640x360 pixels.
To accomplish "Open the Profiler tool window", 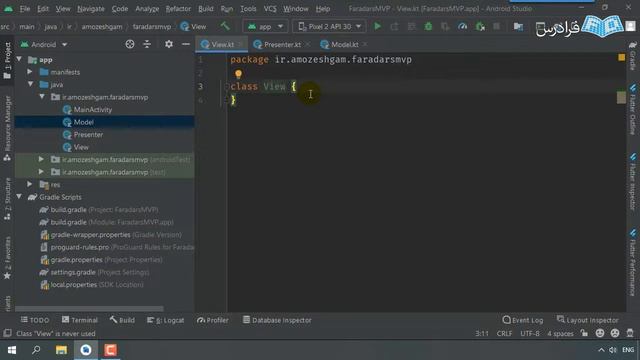I will [213, 320].
